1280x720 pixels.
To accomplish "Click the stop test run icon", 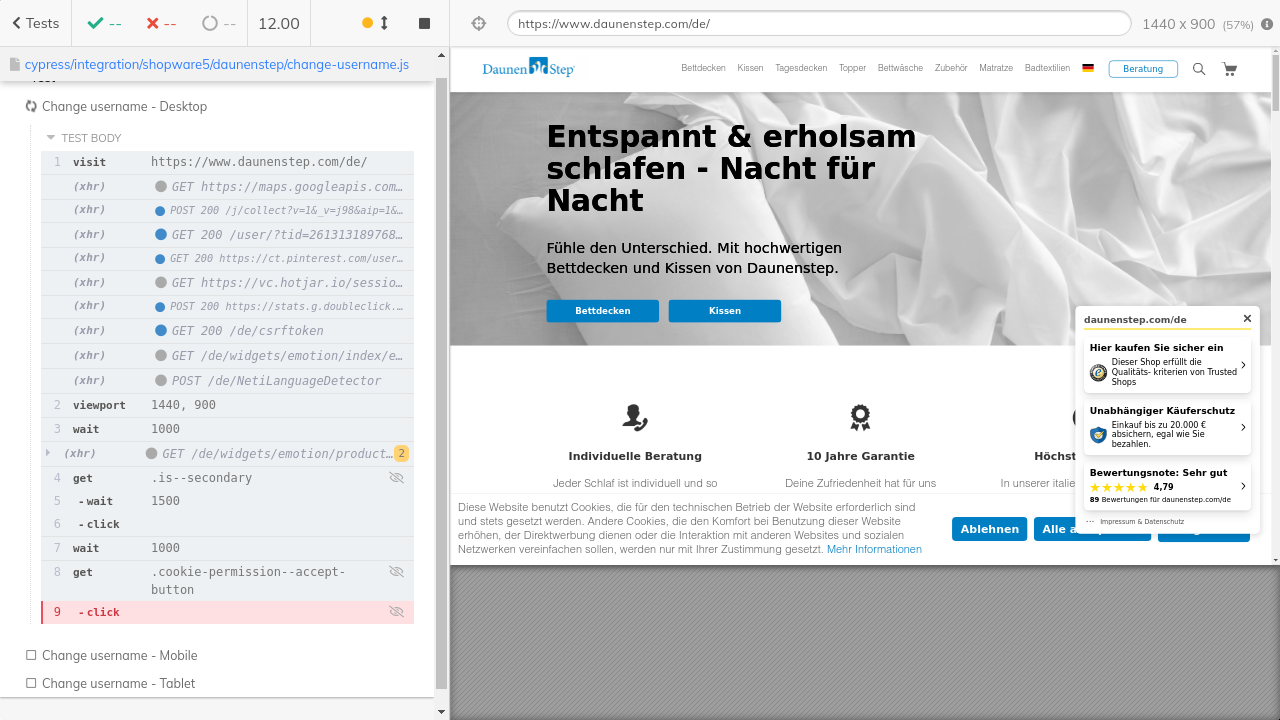I will [424, 23].
